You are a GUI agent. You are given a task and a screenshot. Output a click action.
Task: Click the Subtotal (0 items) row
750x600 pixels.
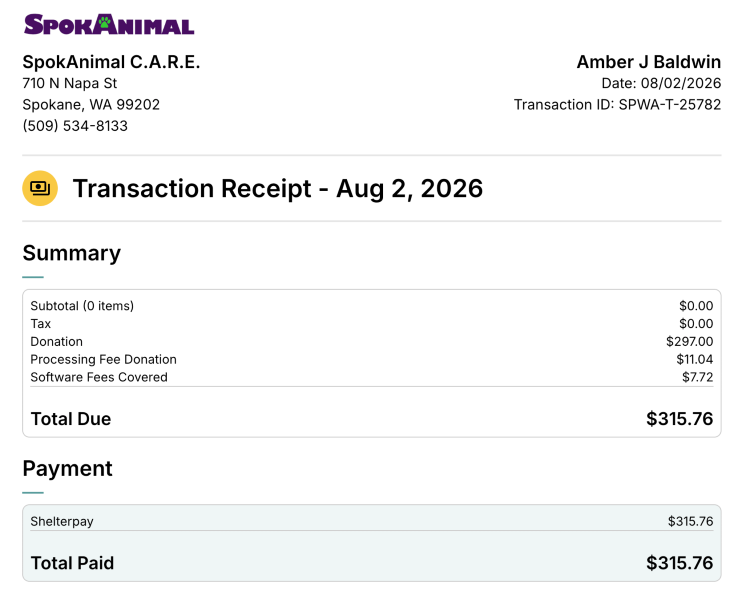pos(372,306)
